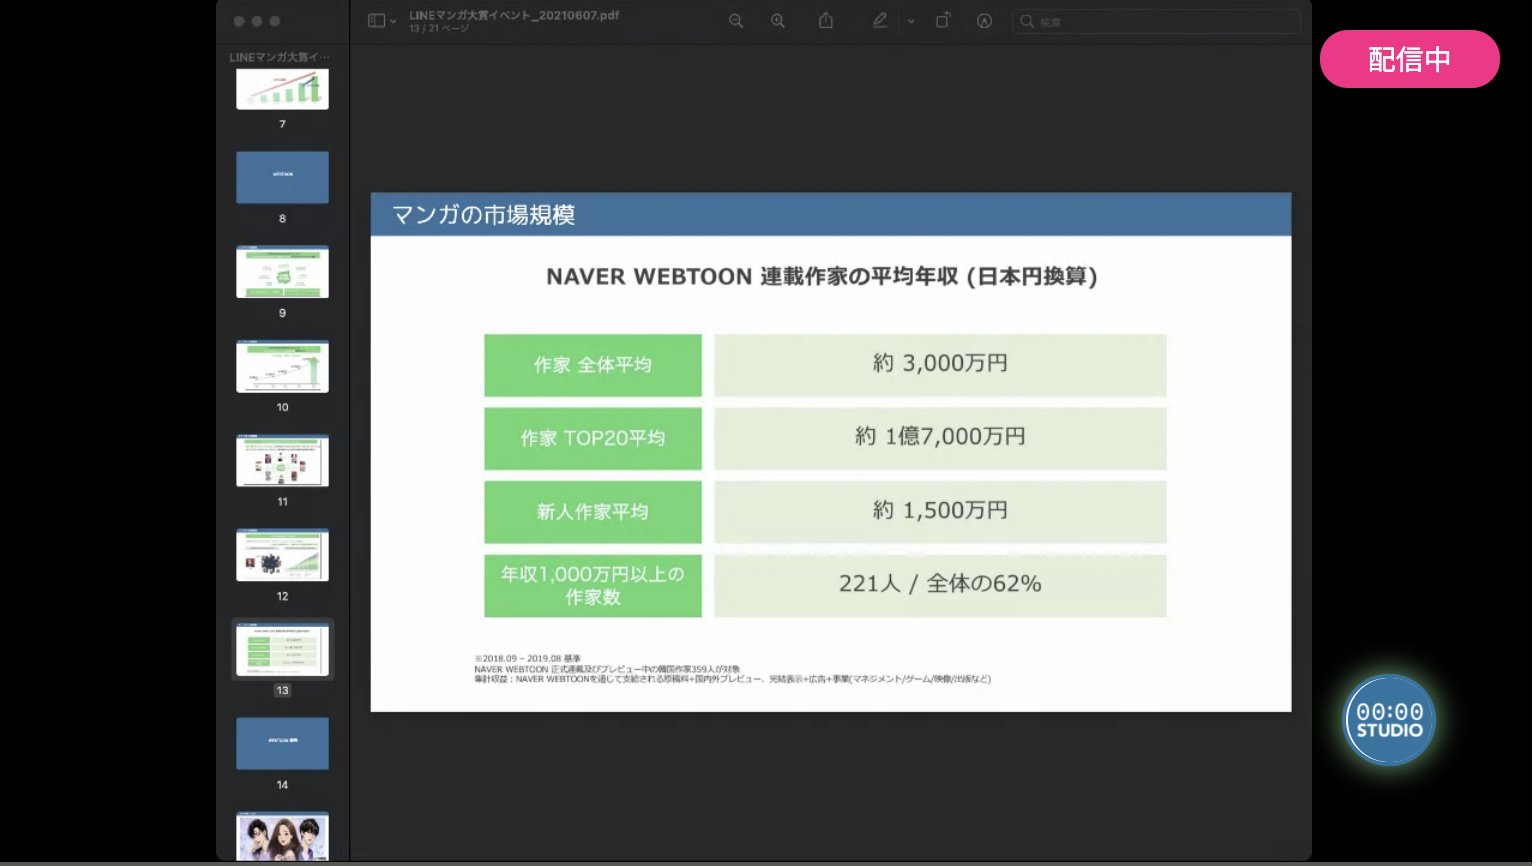Image resolution: width=1538 pixels, height=866 pixels.
Task: Expand the highlight pen options chevron
Action: [x=911, y=21]
